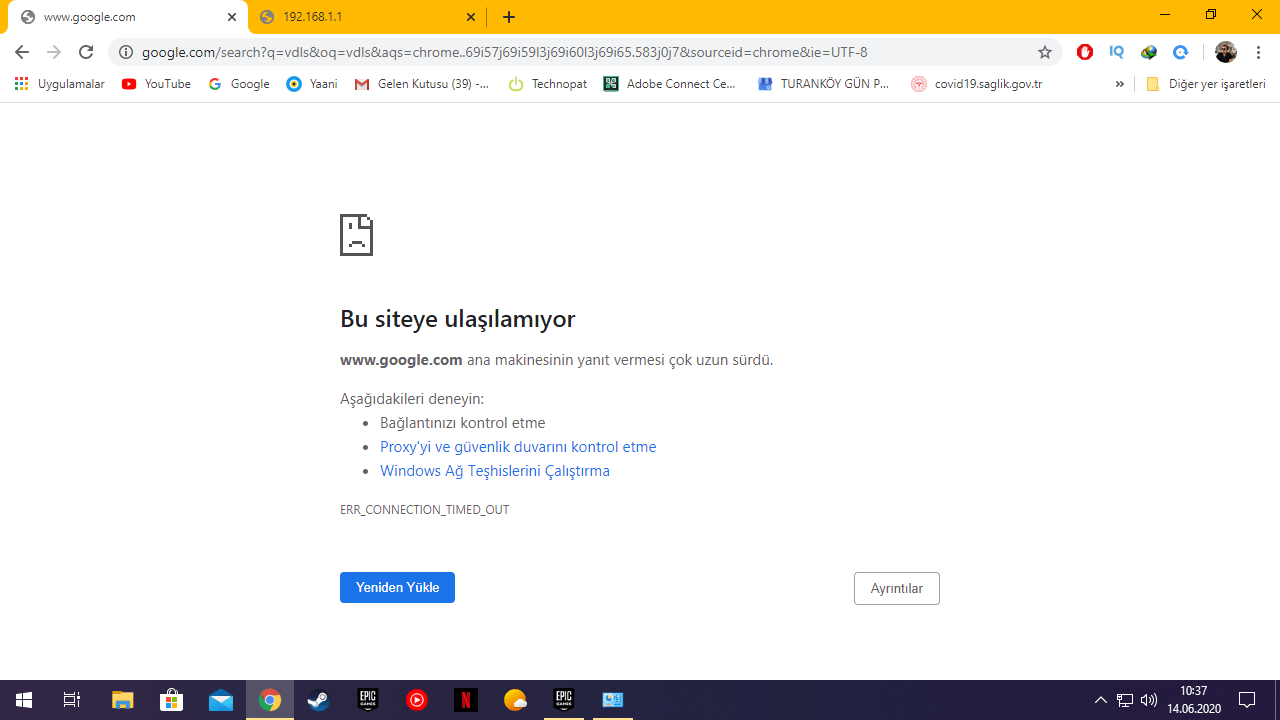Open the taskbar clock showing 10:37
Screen dimensions: 1280x720
[x=1194, y=700]
